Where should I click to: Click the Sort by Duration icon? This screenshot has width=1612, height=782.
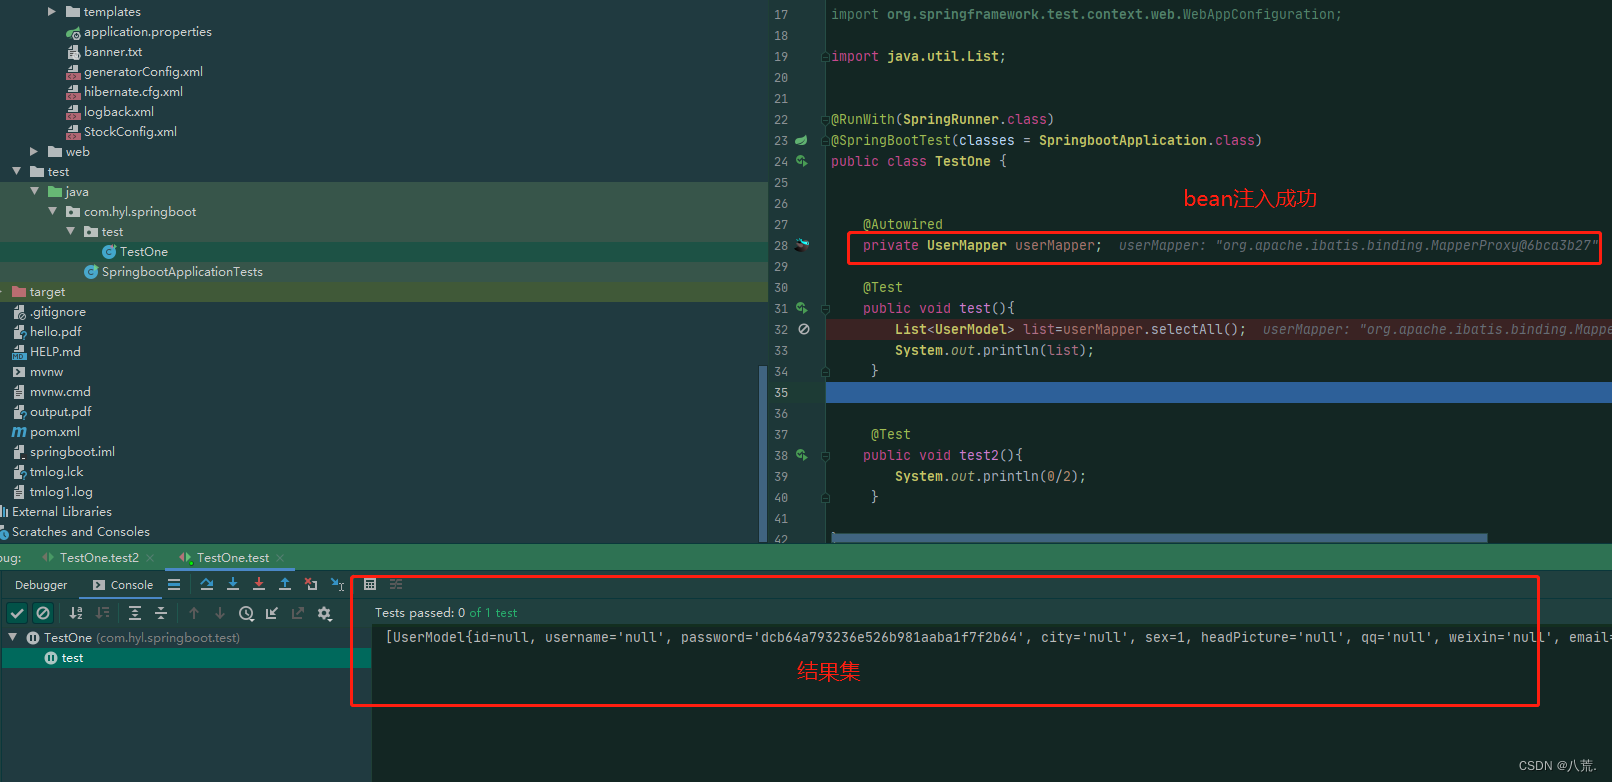102,613
